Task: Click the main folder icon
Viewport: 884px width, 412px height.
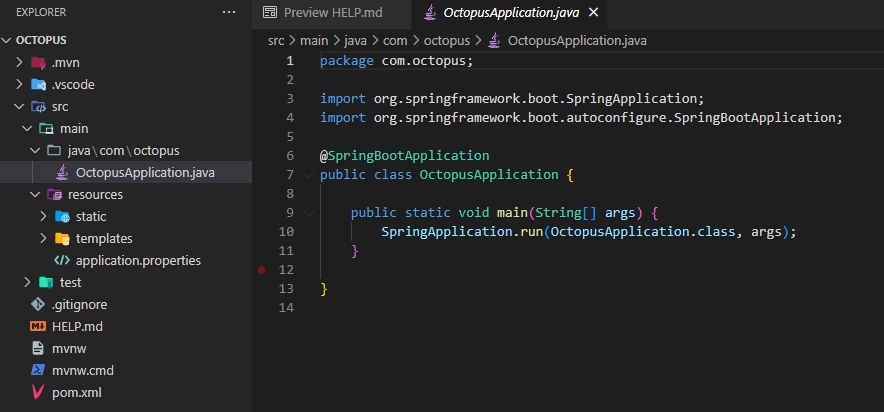Action: tap(46, 129)
